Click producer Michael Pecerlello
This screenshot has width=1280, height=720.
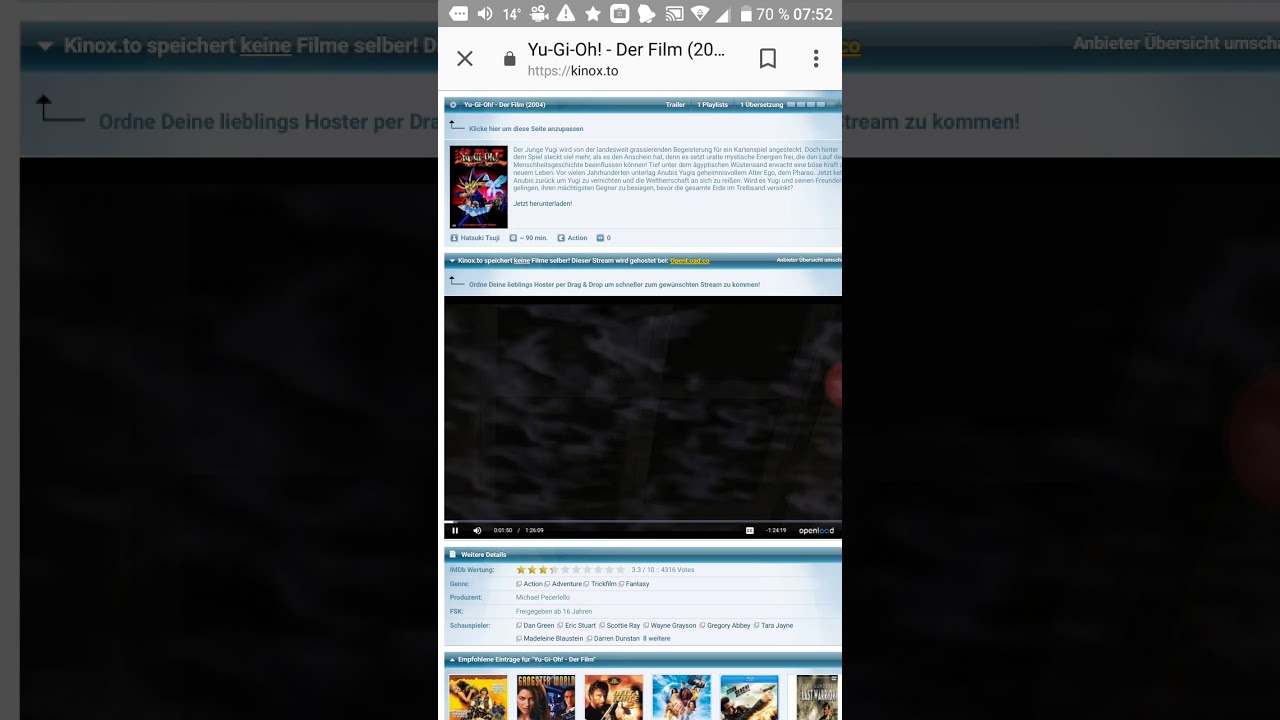543,598
